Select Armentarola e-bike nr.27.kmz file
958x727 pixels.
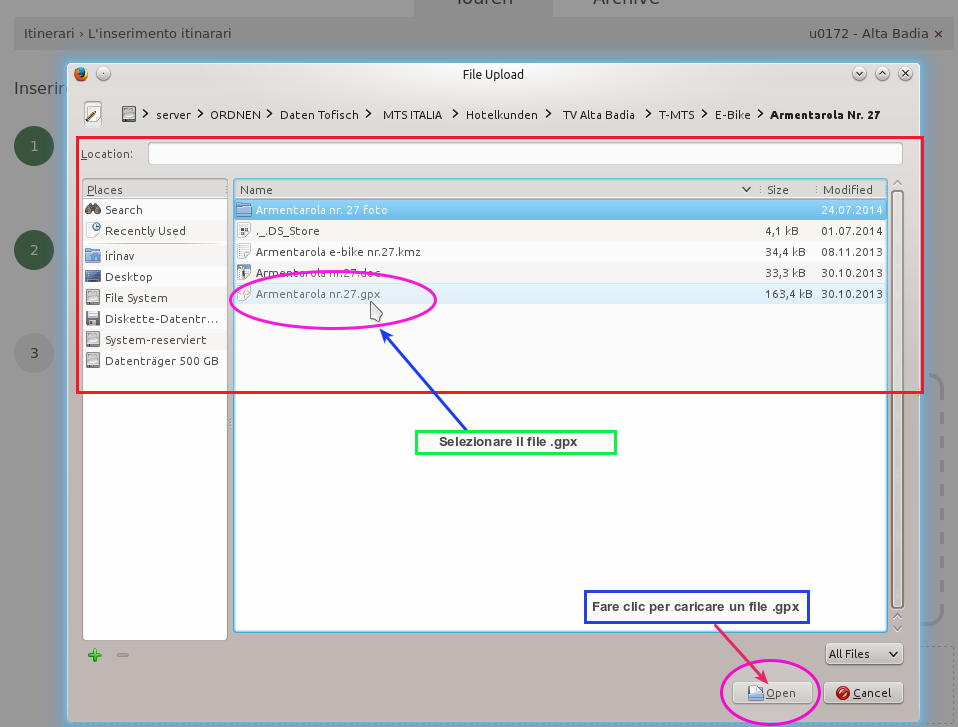click(338, 252)
